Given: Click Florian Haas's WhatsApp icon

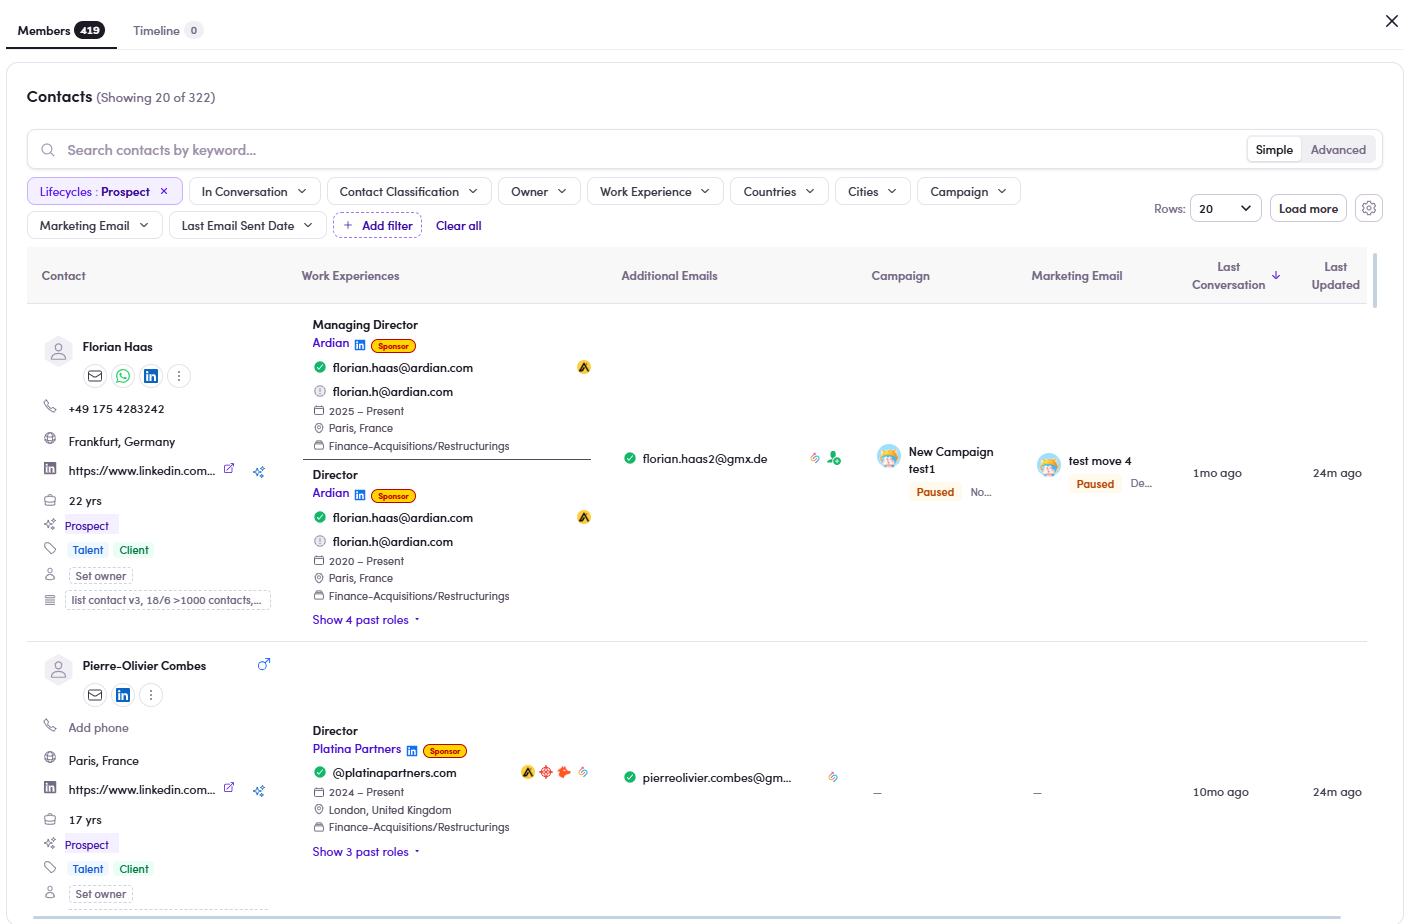Looking at the screenshot, I should 123,376.
